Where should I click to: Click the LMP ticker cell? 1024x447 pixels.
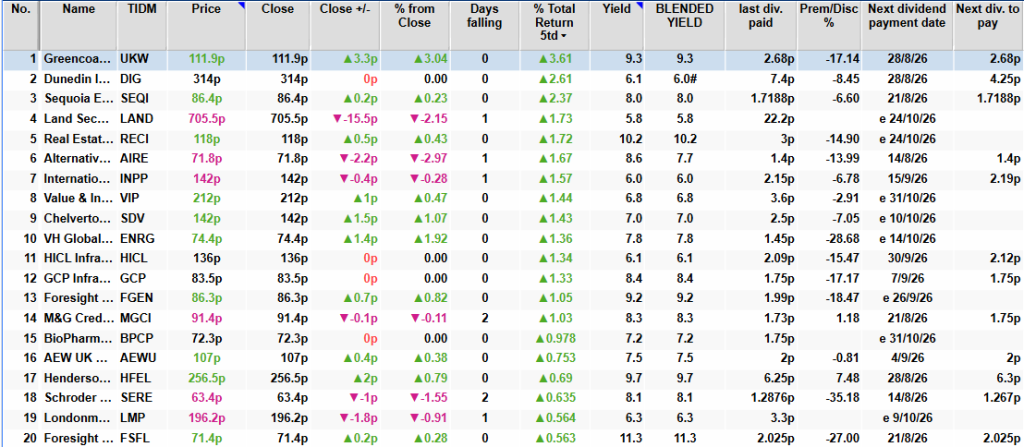[x=131, y=418]
